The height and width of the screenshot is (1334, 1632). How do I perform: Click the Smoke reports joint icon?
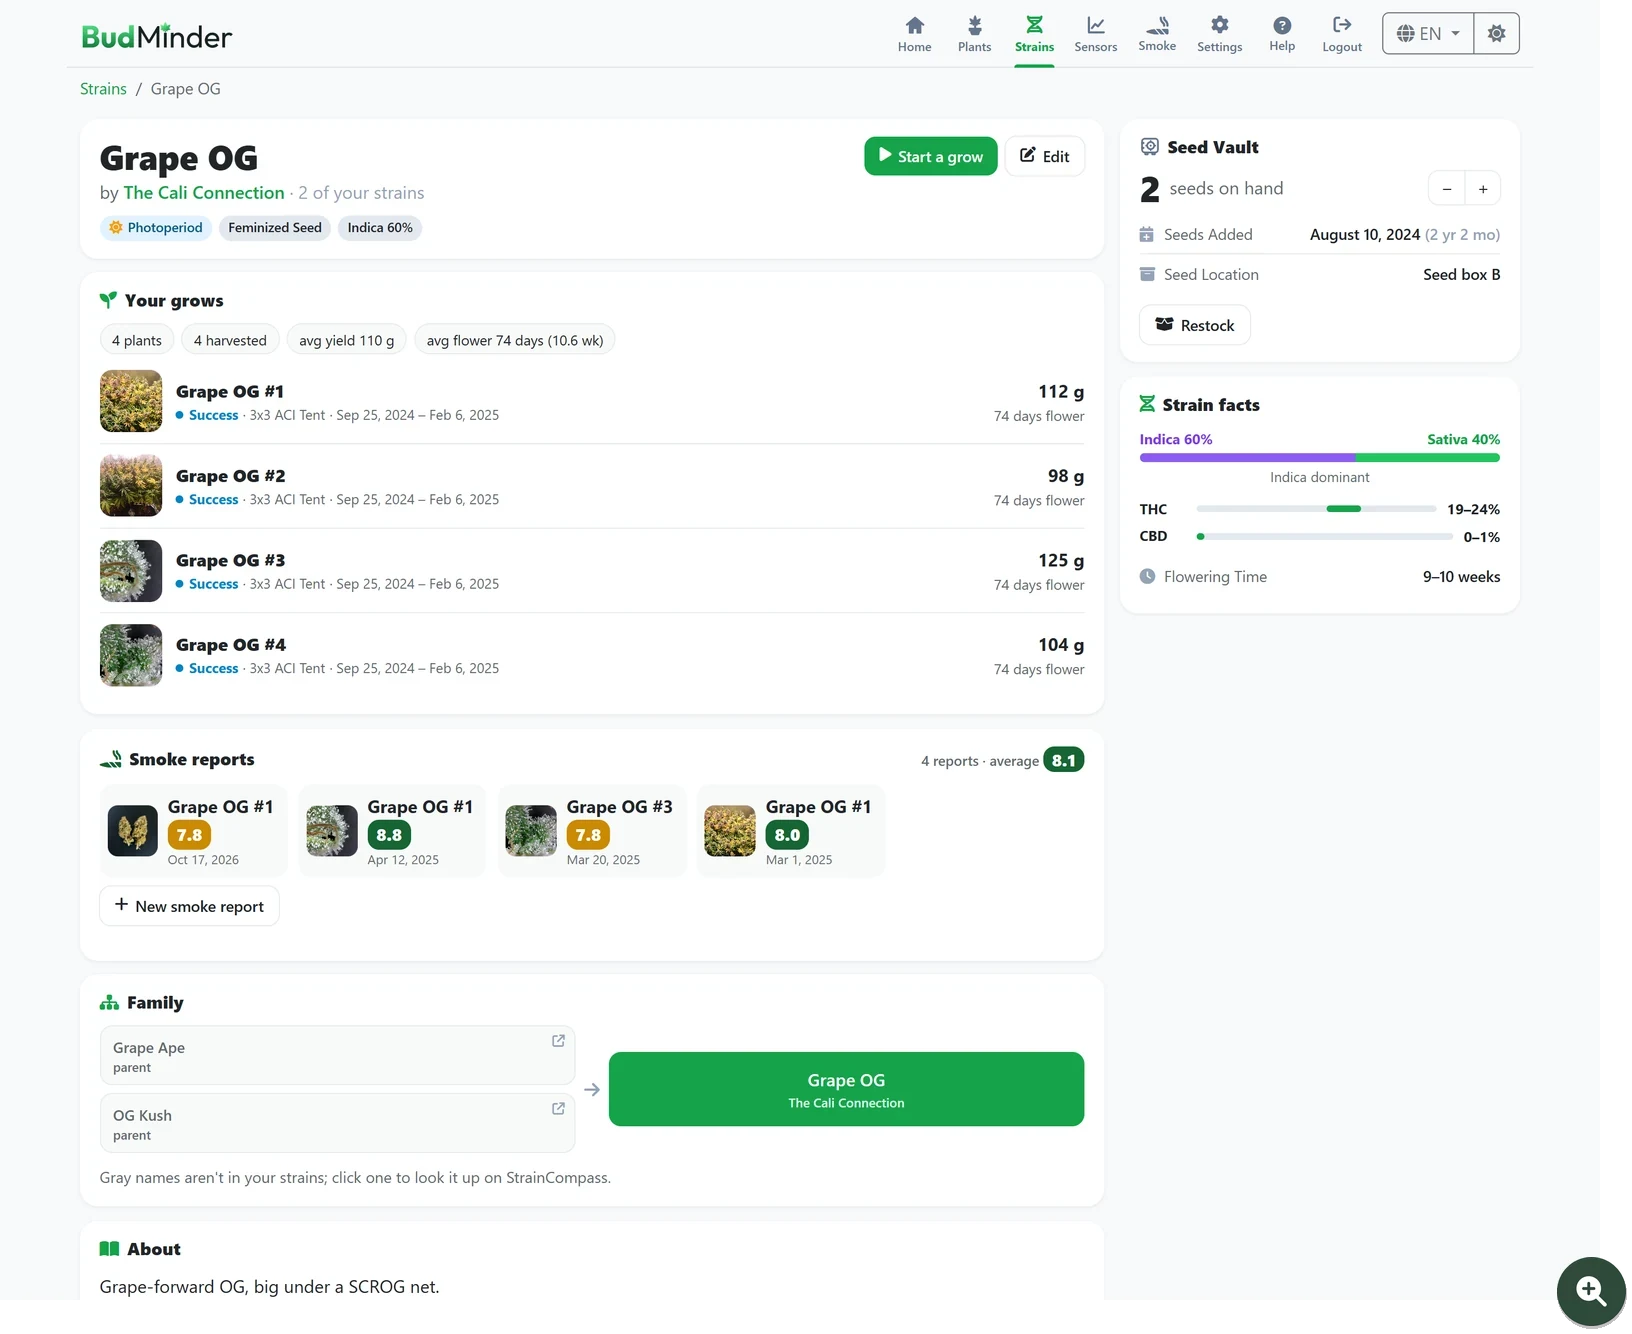(x=111, y=760)
